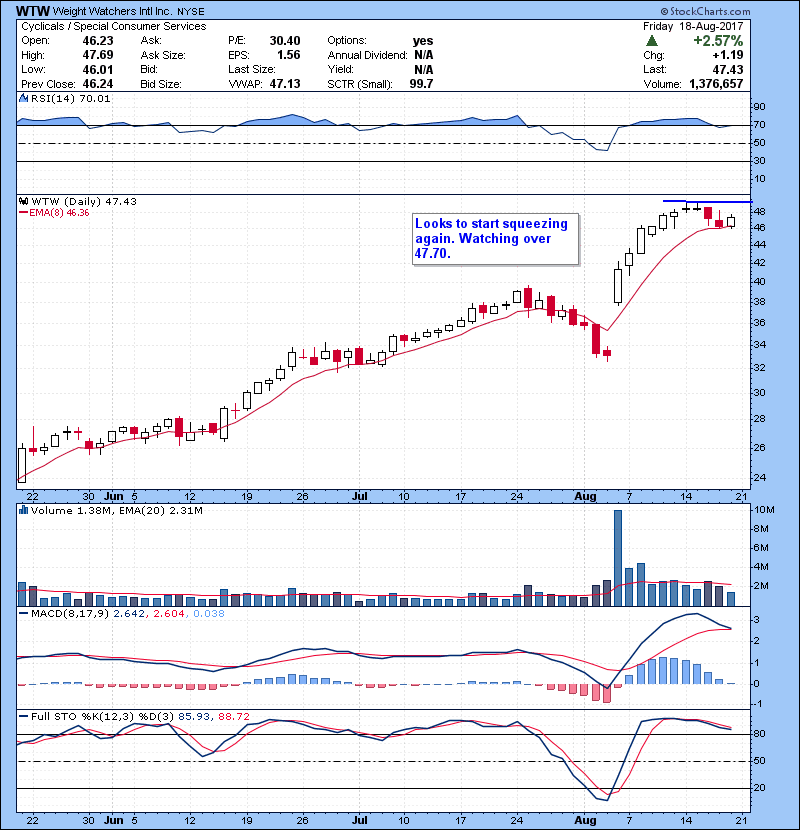The height and width of the screenshot is (830, 800).
Task: Click the RSI(14) area chart icon
Action: [x=24, y=98]
